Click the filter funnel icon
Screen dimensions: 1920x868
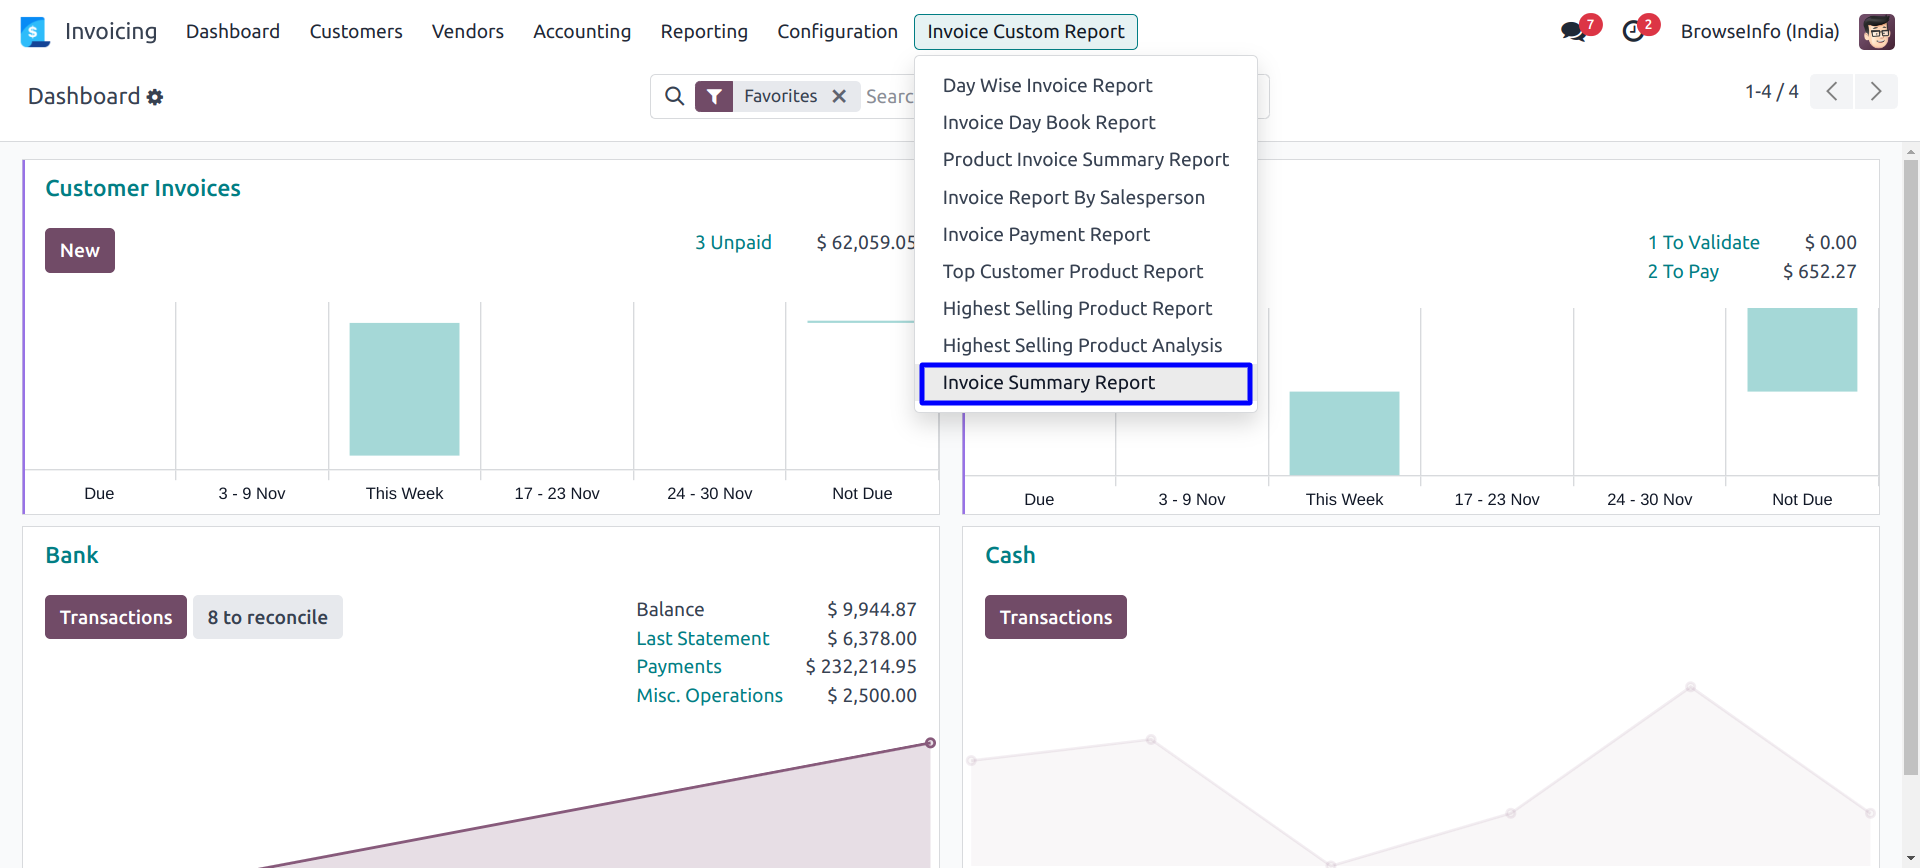(x=714, y=96)
